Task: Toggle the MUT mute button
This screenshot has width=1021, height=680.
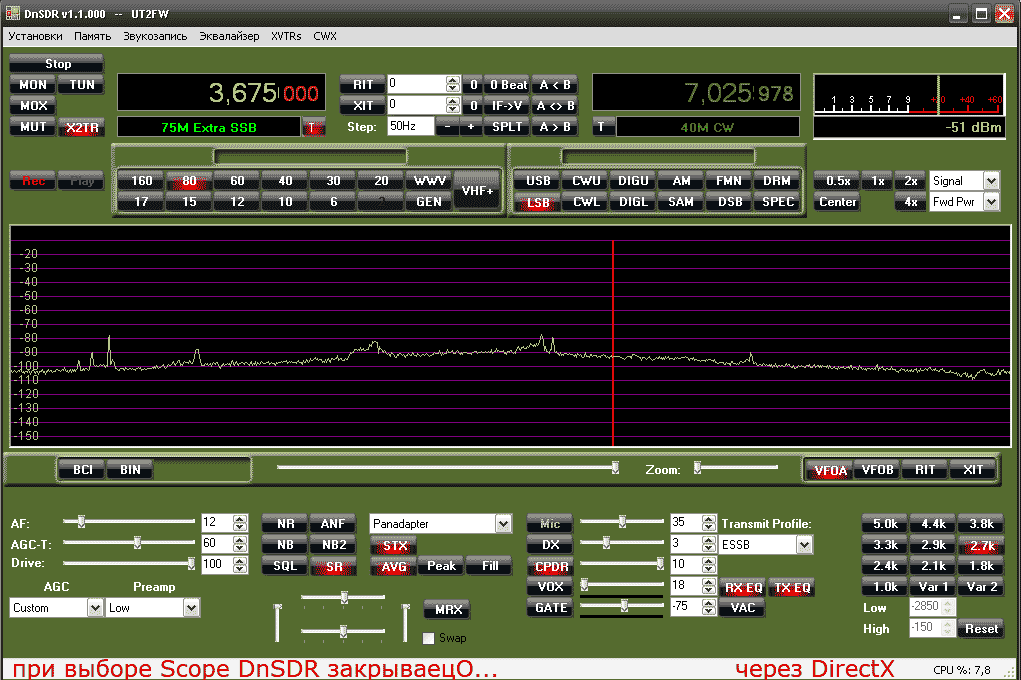Action: [33, 127]
